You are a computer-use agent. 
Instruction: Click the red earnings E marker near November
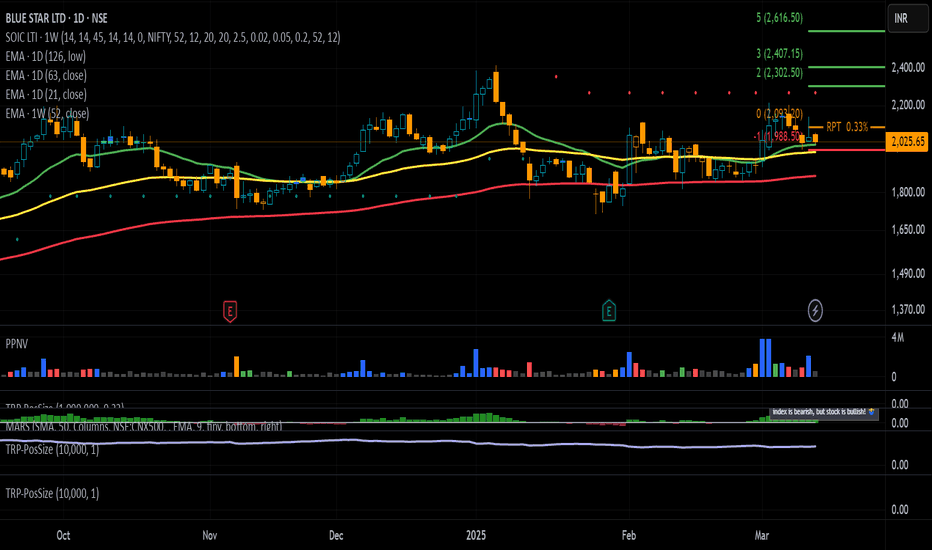(x=230, y=311)
